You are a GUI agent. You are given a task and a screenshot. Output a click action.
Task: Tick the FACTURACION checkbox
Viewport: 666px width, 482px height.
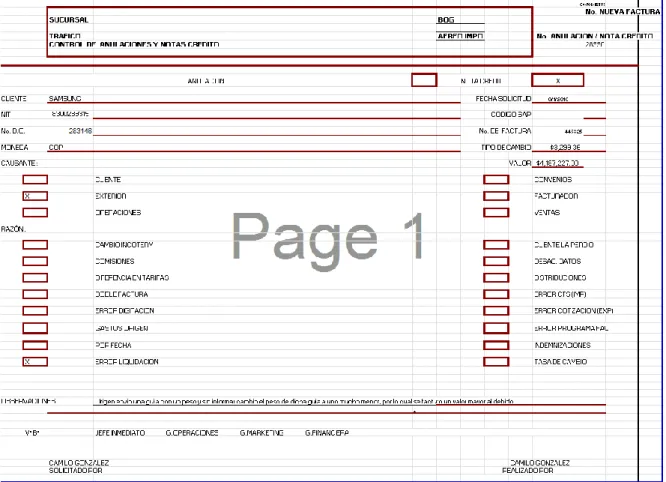[x=496, y=196]
